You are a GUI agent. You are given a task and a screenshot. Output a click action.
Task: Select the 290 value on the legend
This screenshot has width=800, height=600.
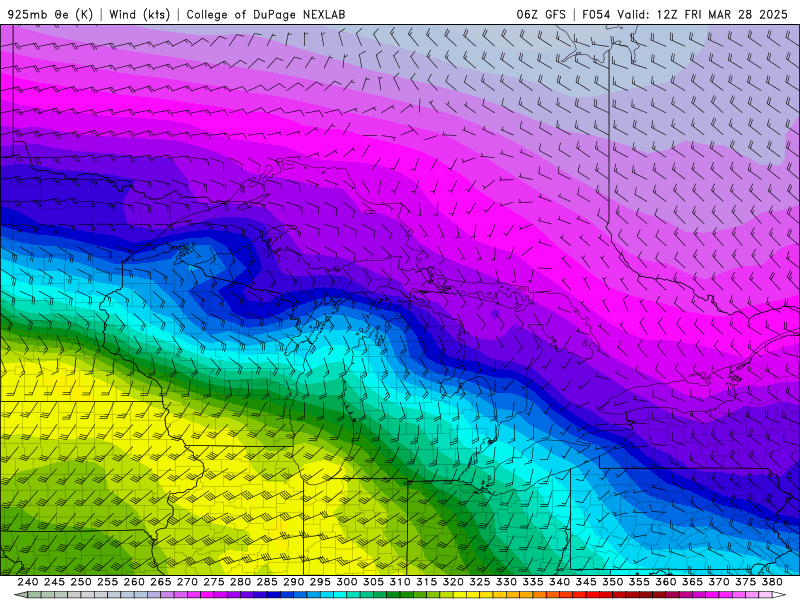point(293,582)
